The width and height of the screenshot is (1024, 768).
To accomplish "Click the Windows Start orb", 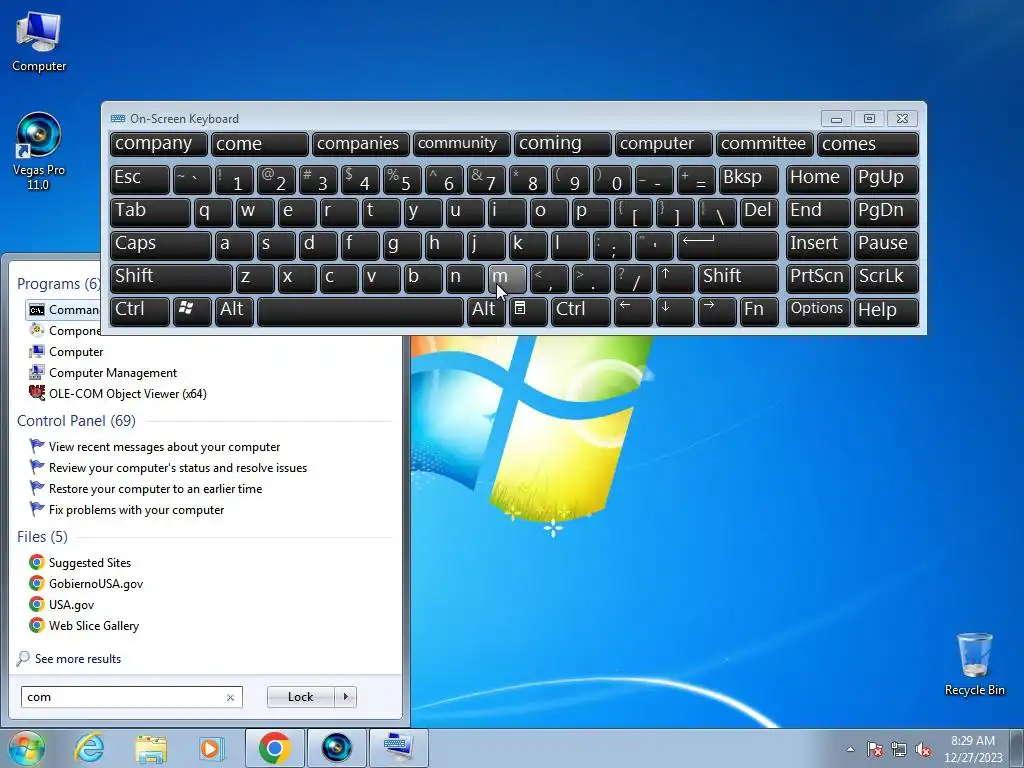I will point(26,748).
